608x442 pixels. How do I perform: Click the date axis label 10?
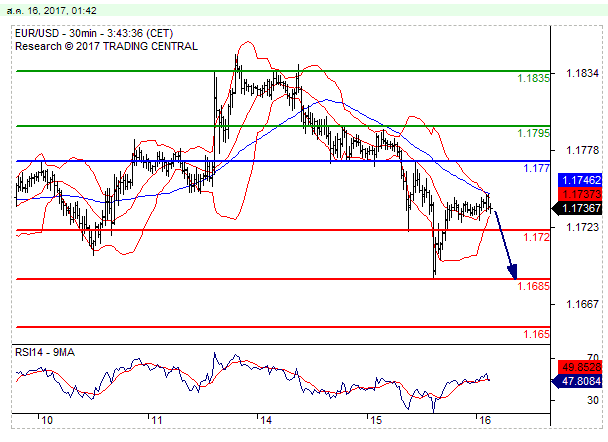[47, 420]
